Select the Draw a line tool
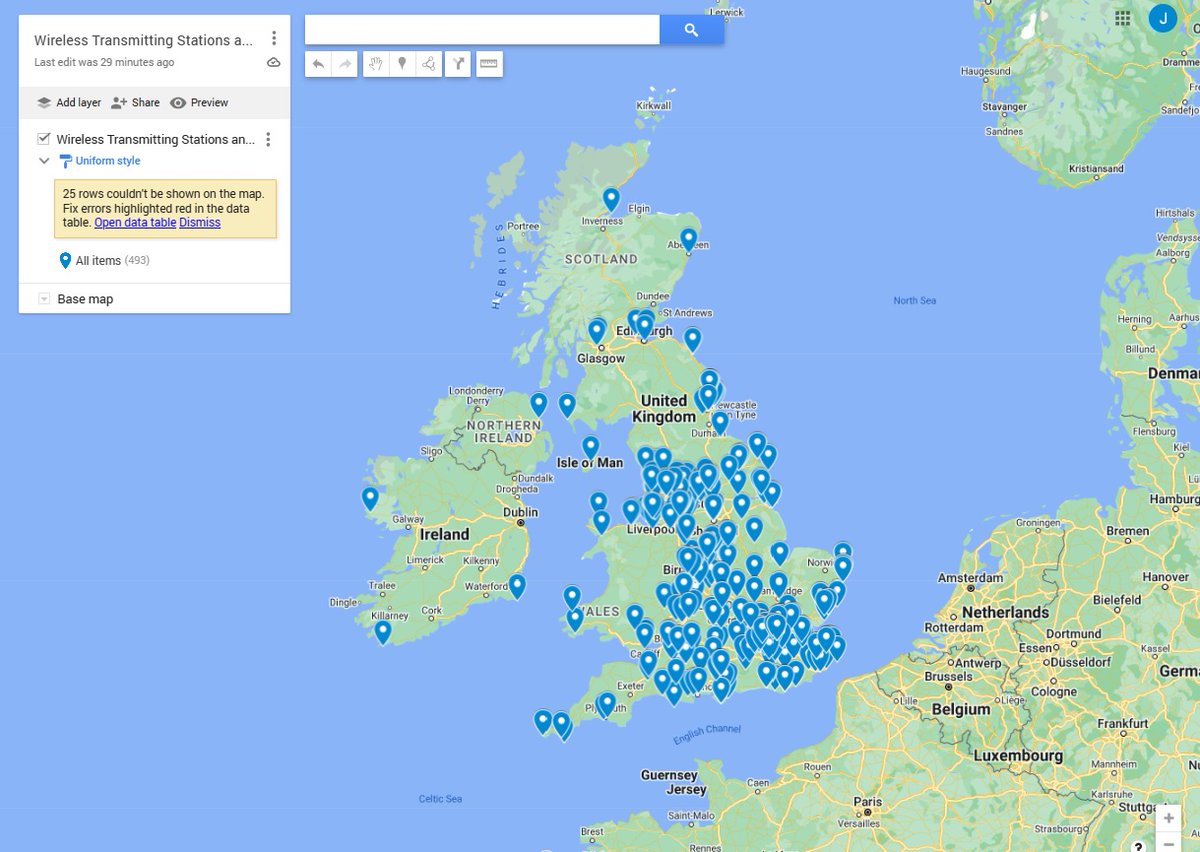 429,63
